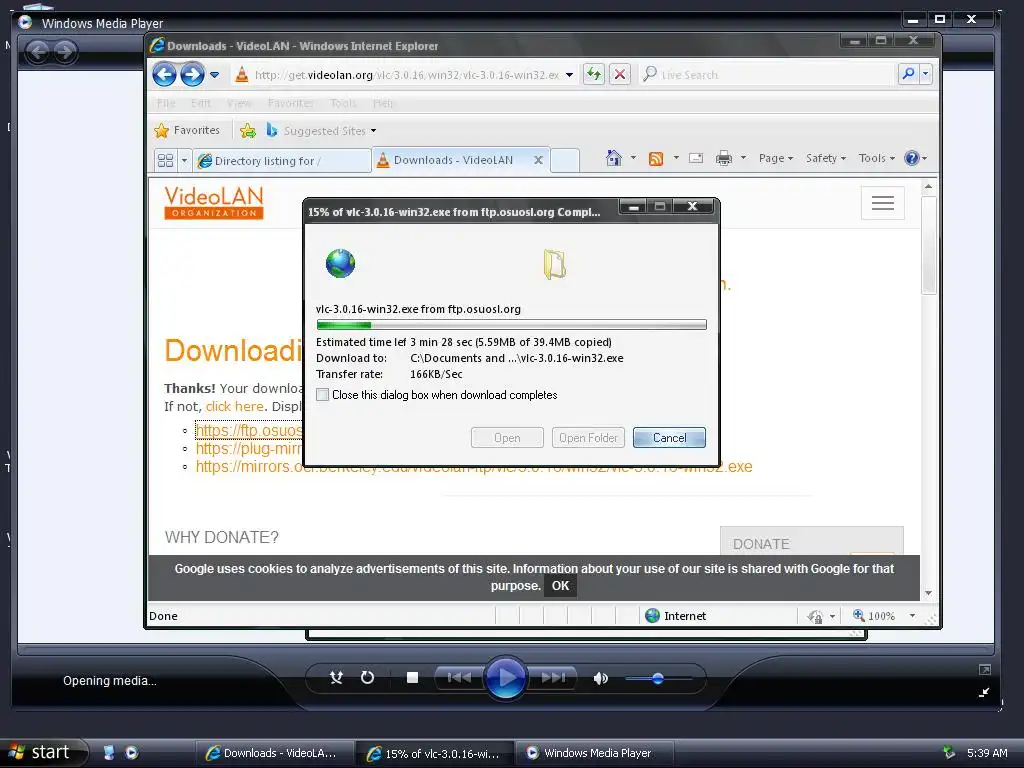
Task: Stop loading the page in IE
Action: [x=620, y=74]
